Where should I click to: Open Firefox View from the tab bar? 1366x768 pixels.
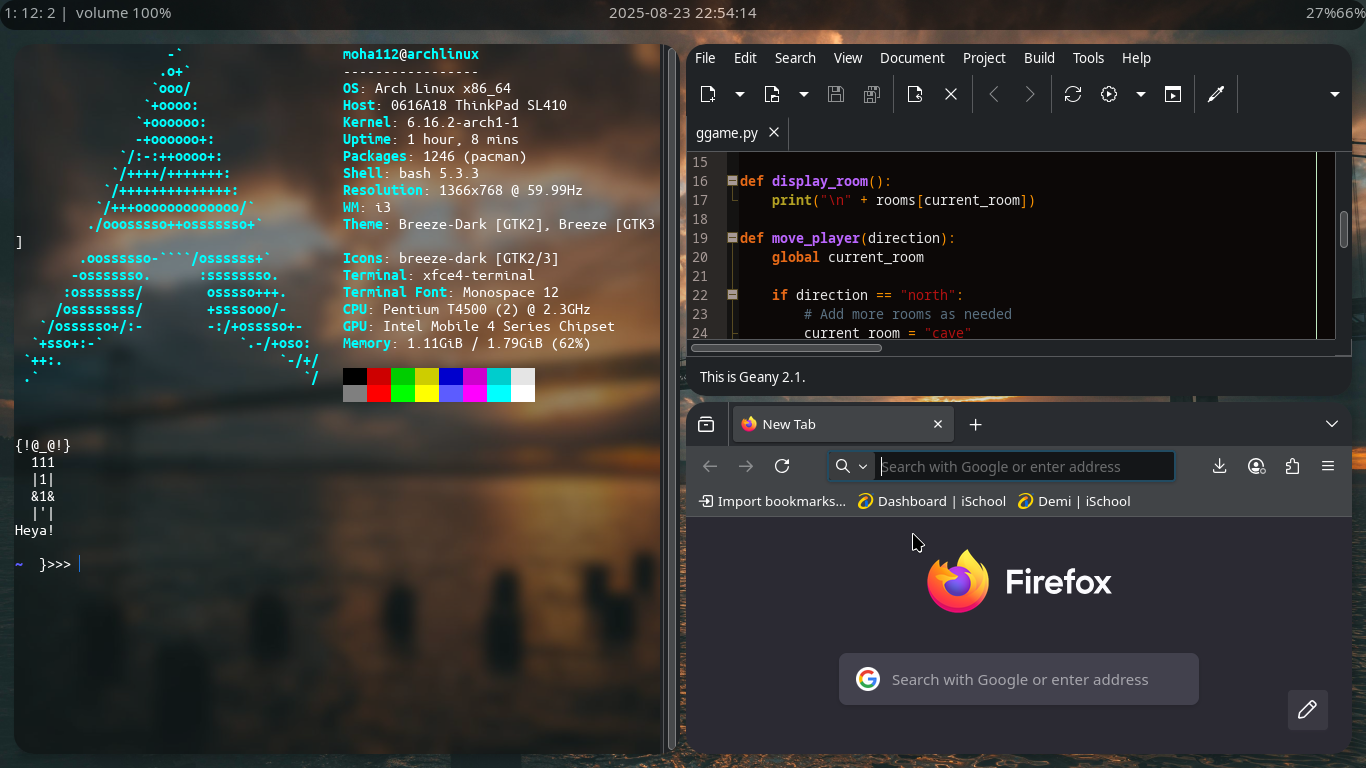(x=706, y=424)
